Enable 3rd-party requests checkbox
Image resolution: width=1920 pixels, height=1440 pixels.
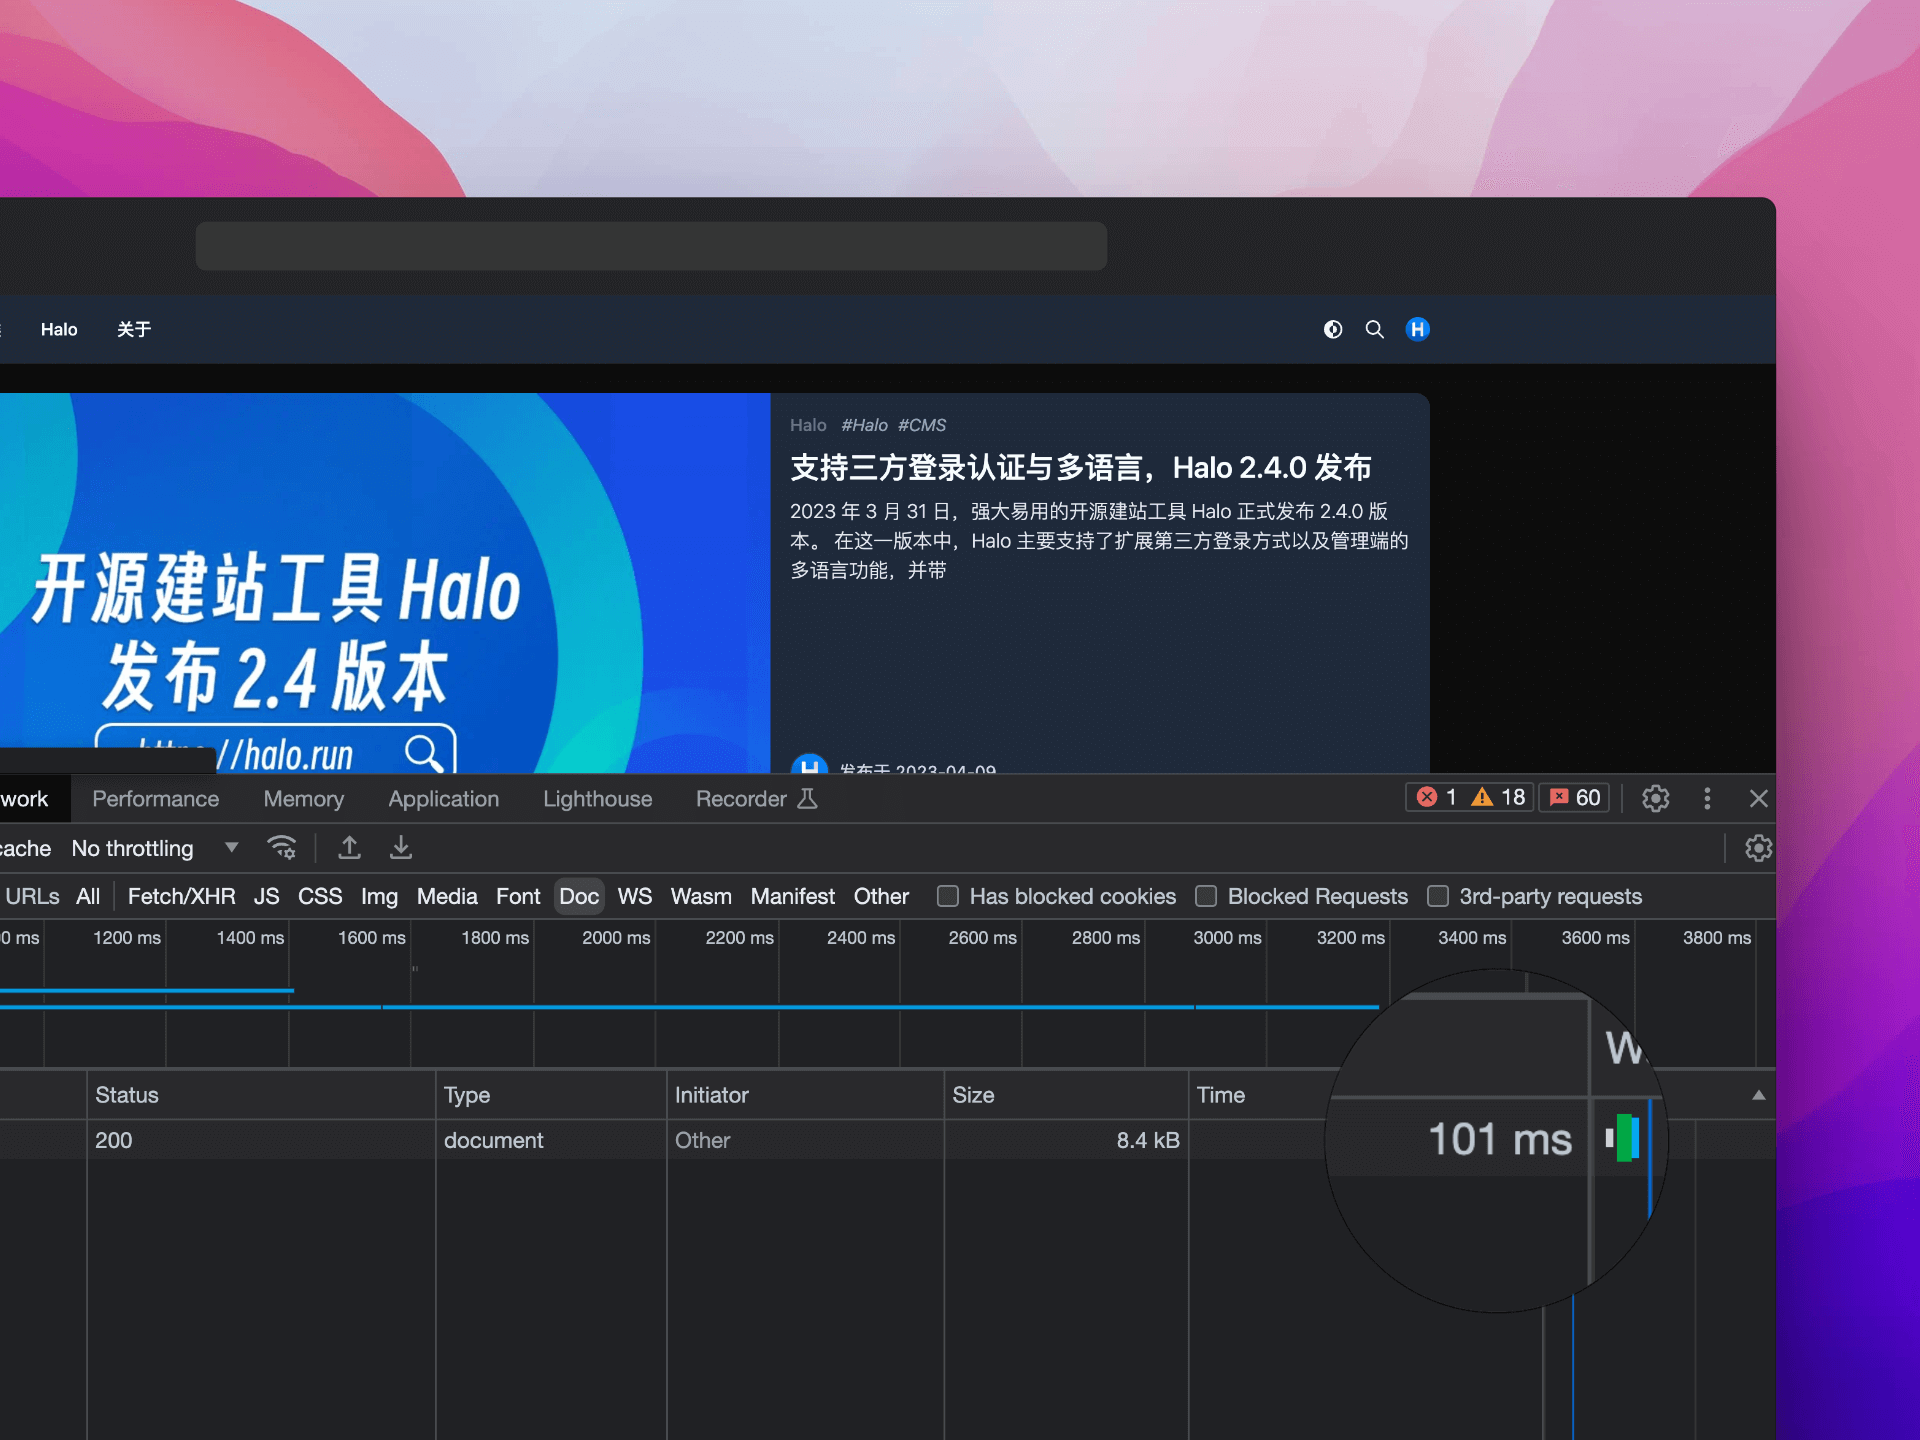coord(1438,896)
